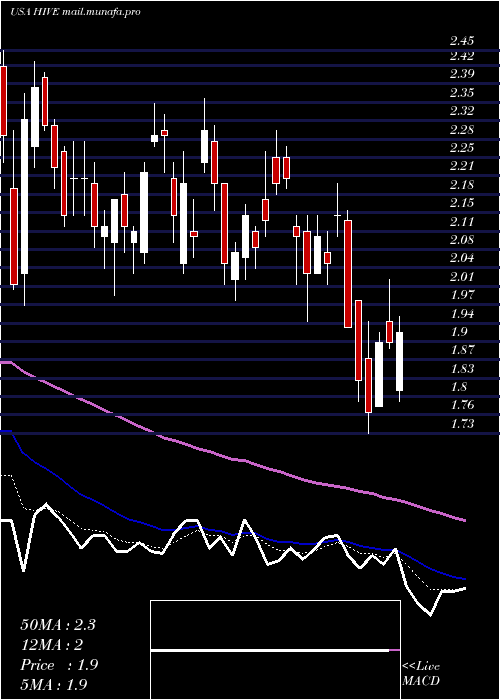The image size is (500, 700).
Task: Select the 2.01 price axis label
Action: [x=462, y=277]
